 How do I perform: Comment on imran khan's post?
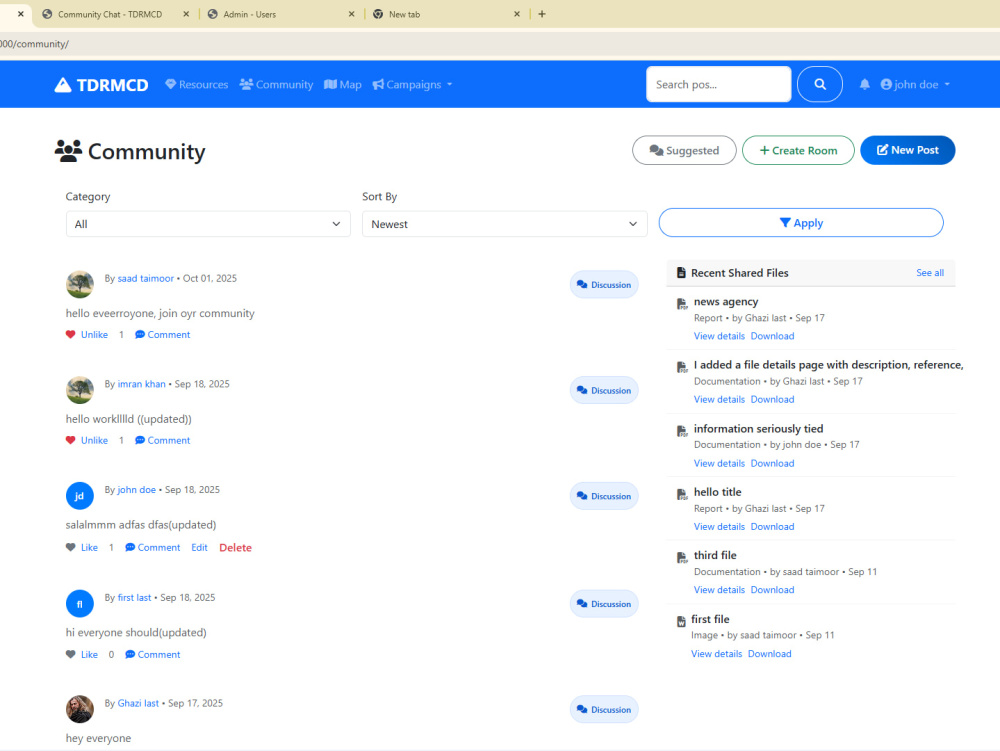tap(163, 441)
